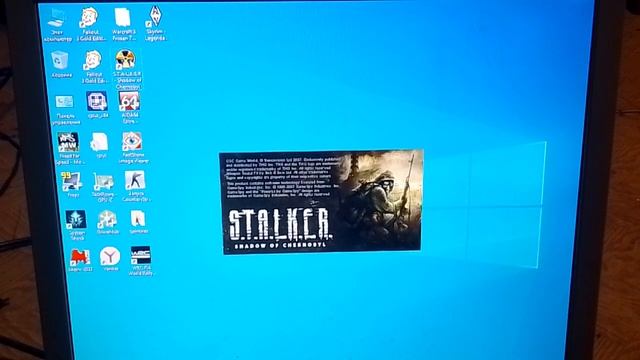Viewport: 640px width, 360px height.
Task: Select the white file icon beside snowflake shortcut
Action: pos(139,222)
